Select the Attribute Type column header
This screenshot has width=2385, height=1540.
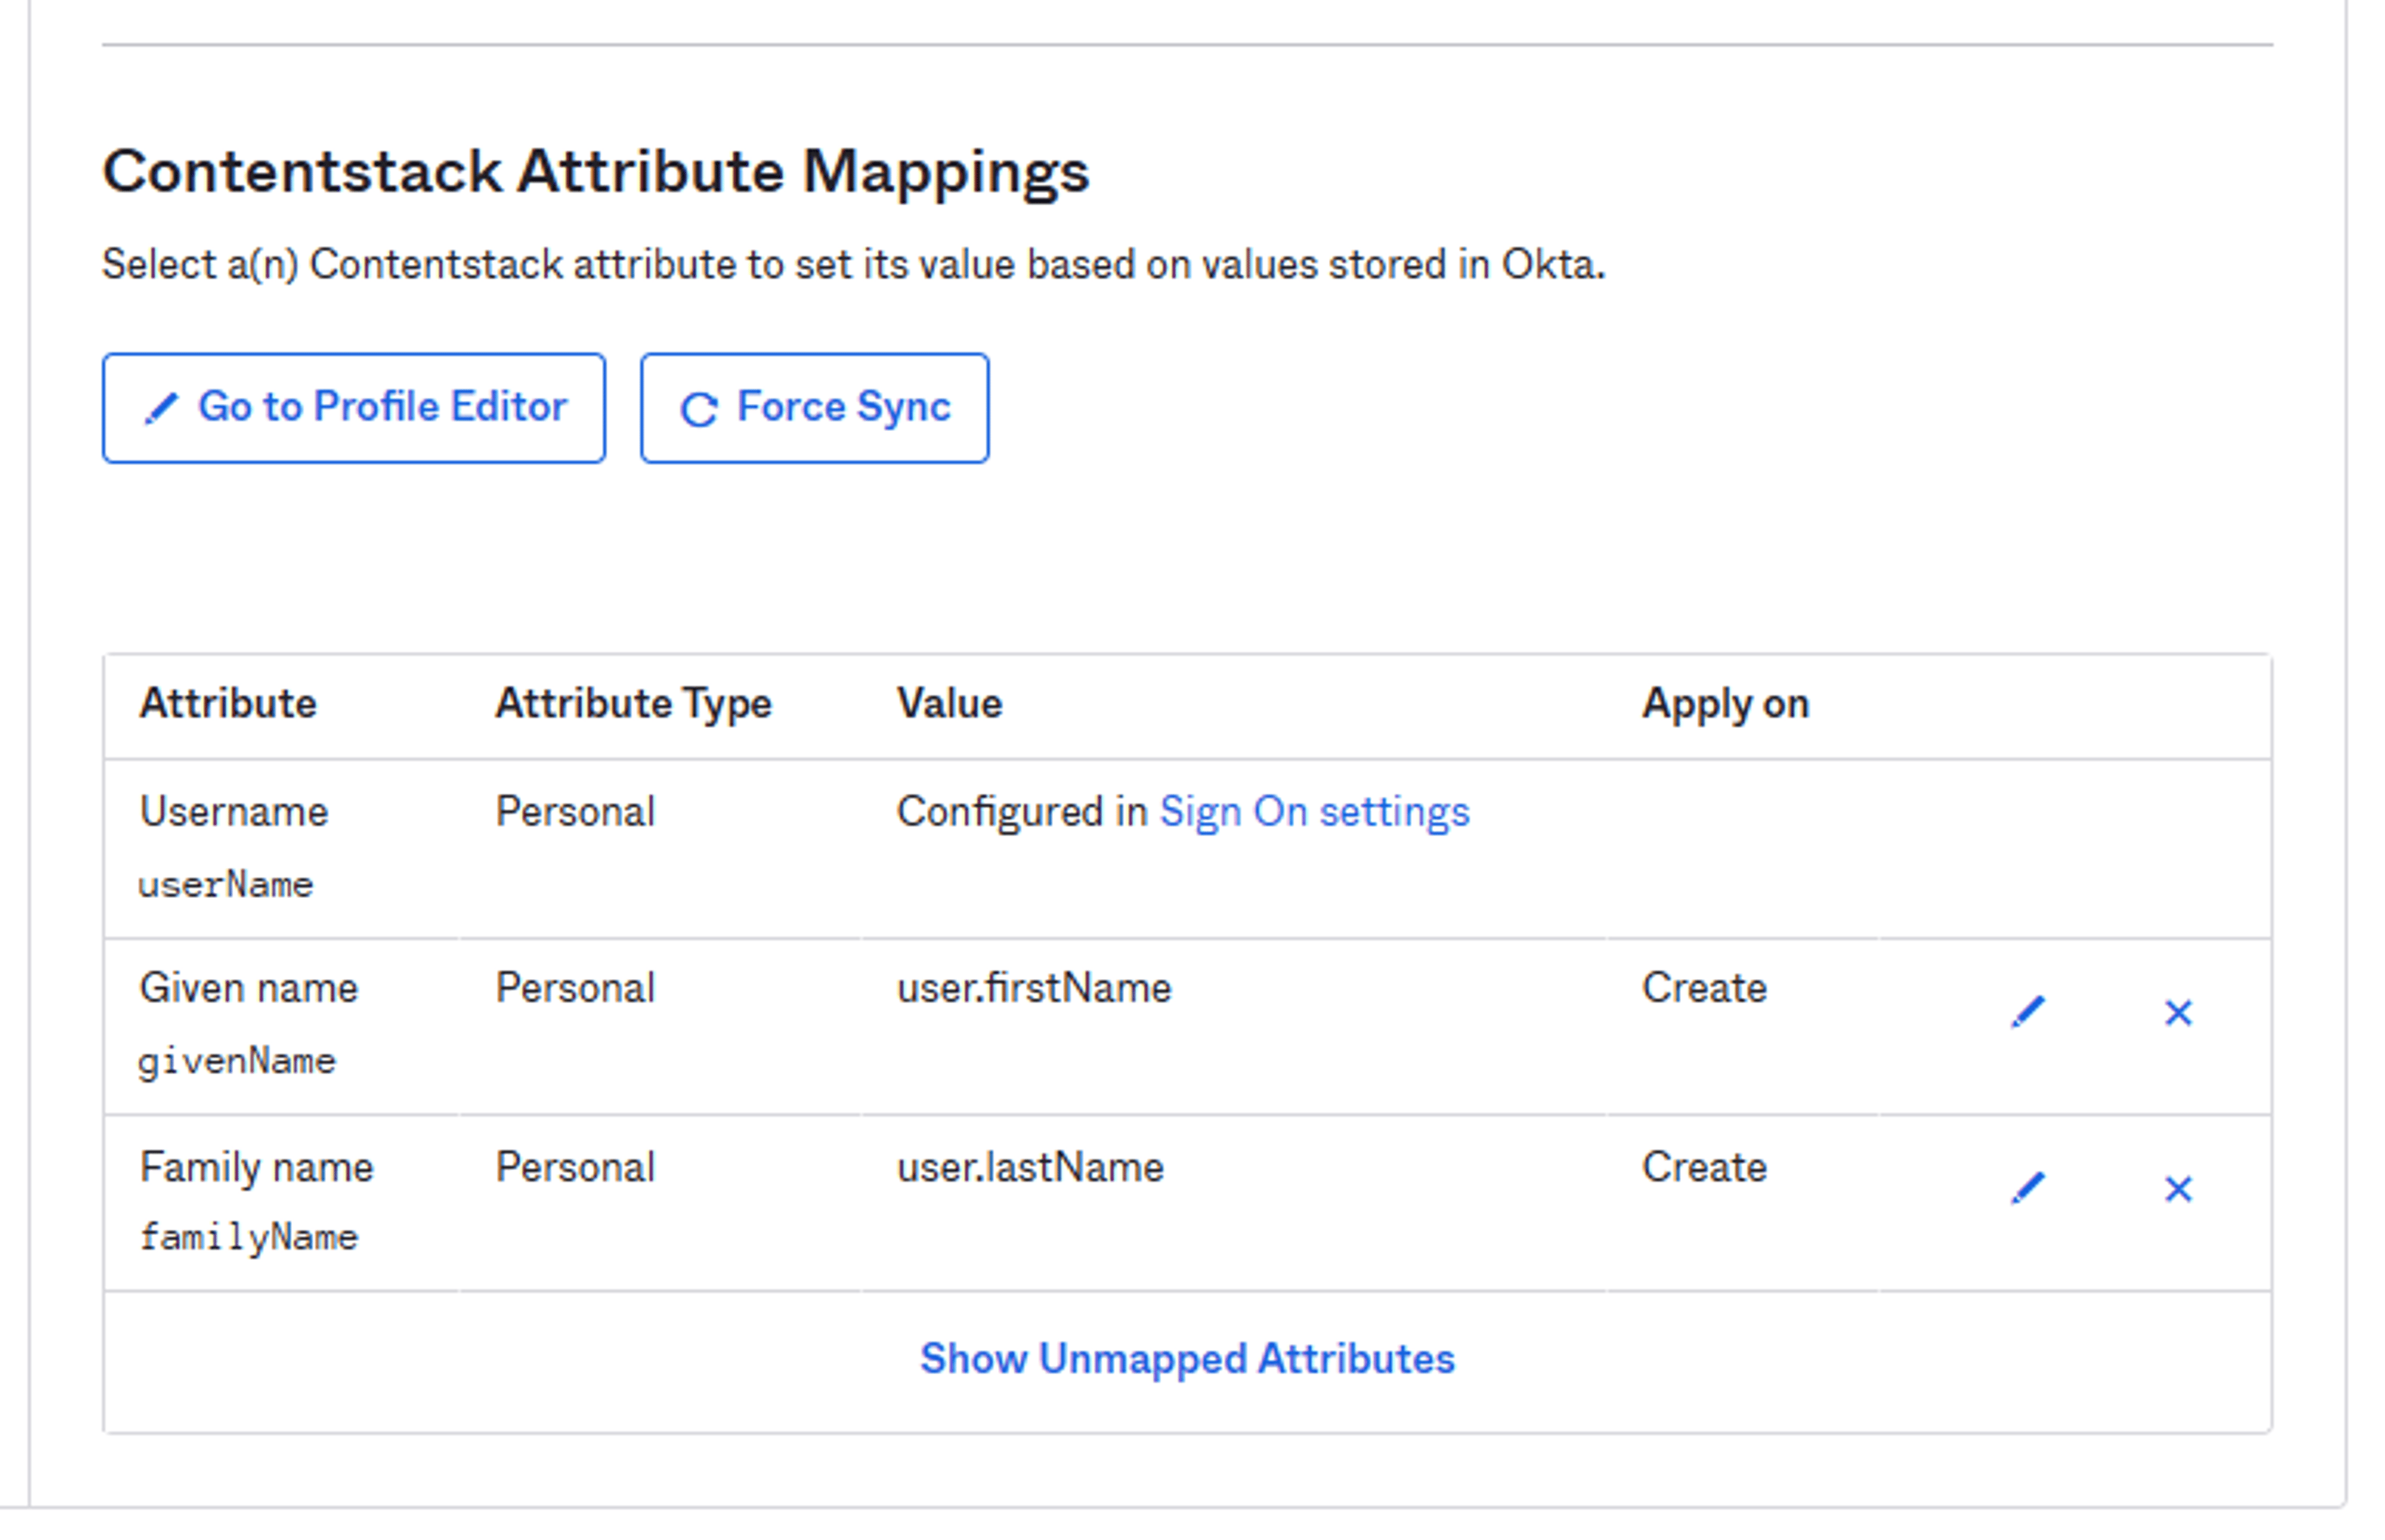(x=634, y=704)
